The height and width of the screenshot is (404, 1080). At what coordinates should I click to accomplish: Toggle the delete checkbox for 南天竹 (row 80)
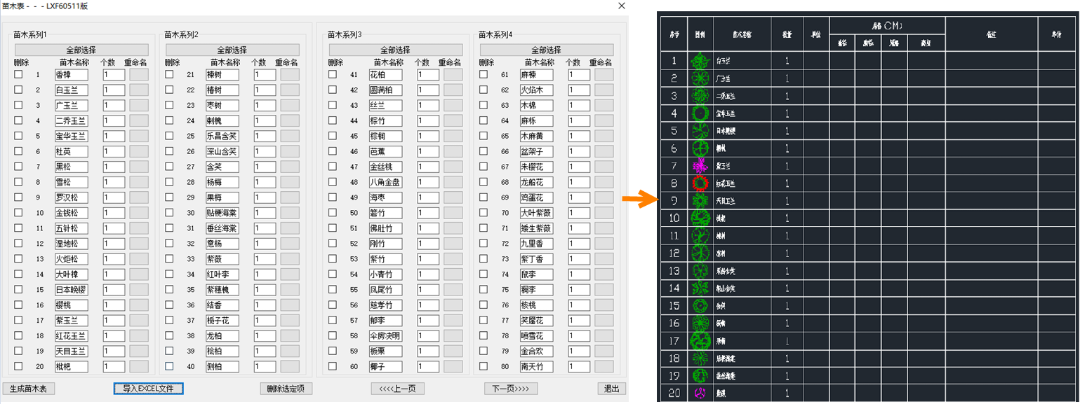click(x=484, y=366)
